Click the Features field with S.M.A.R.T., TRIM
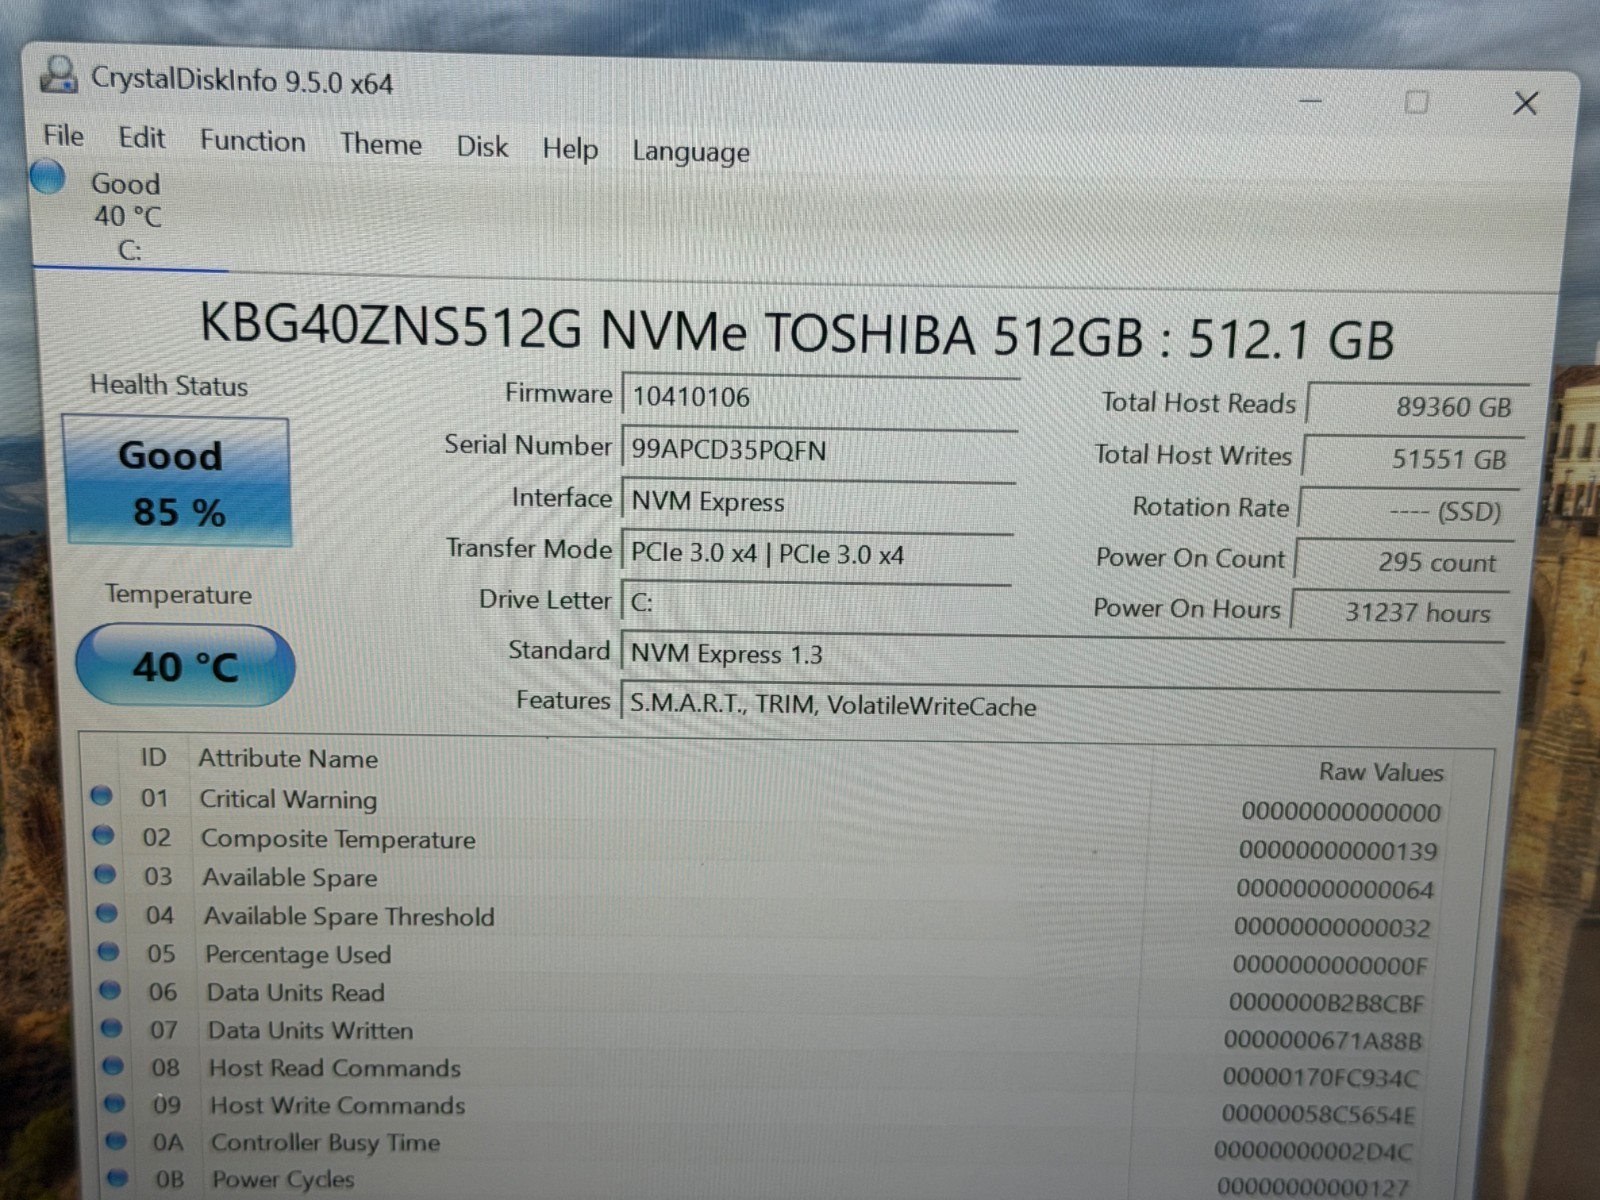The image size is (1600, 1200). pos(1060,705)
